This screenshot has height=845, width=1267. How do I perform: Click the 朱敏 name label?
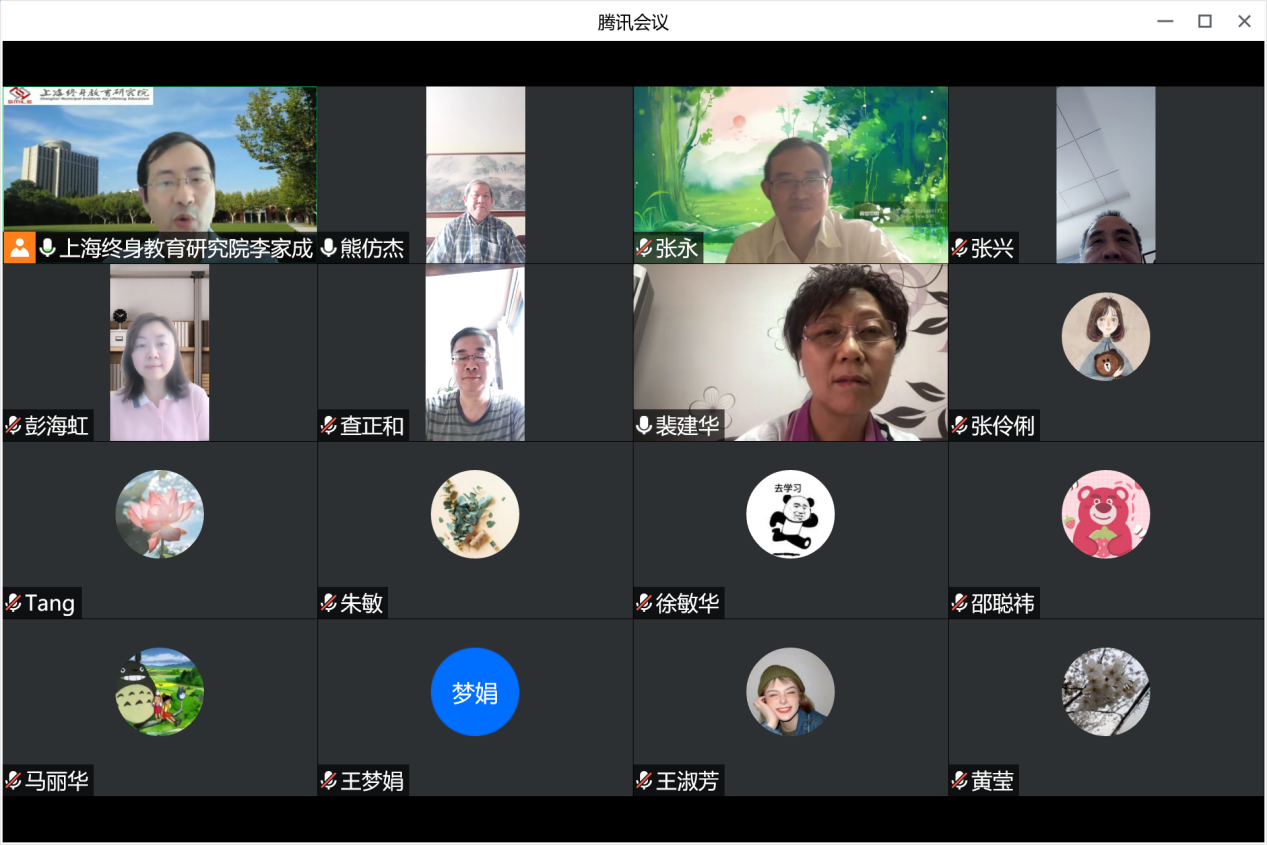coord(362,603)
